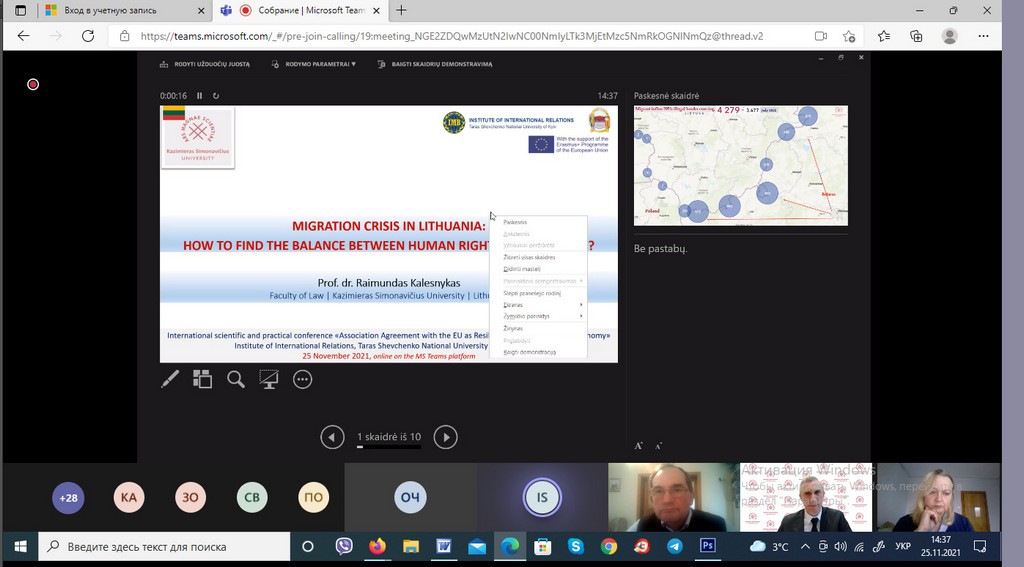The image size is (1024, 567).
Task: Go to the next slide arrow
Action: pos(445,437)
